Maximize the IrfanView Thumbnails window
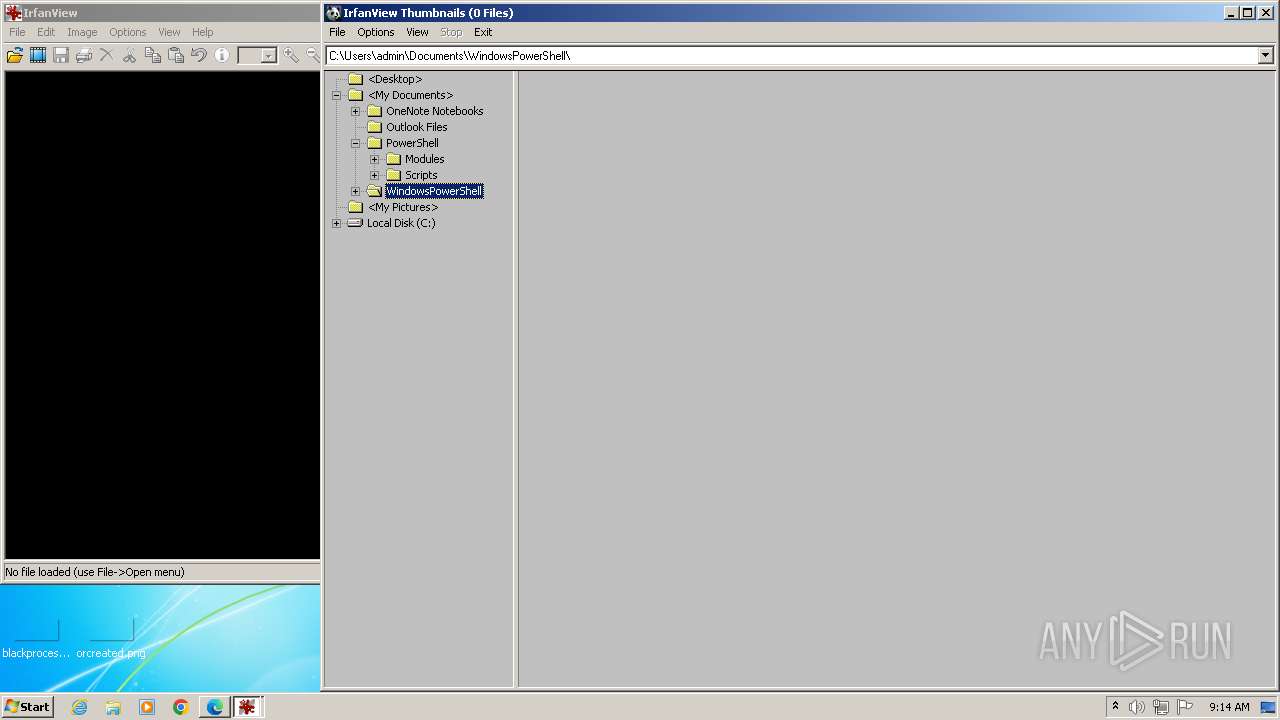Viewport: 1280px width, 720px height. click(x=1247, y=13)
